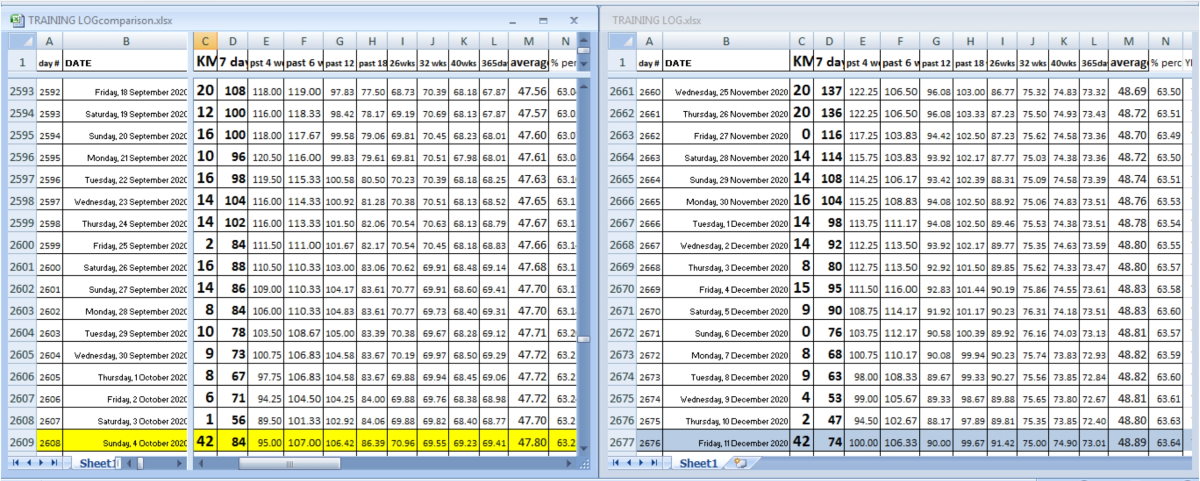Click Excel workbook icon of TRAINING LOGcomparison window
1200x481 pixels.
point(17,20)
